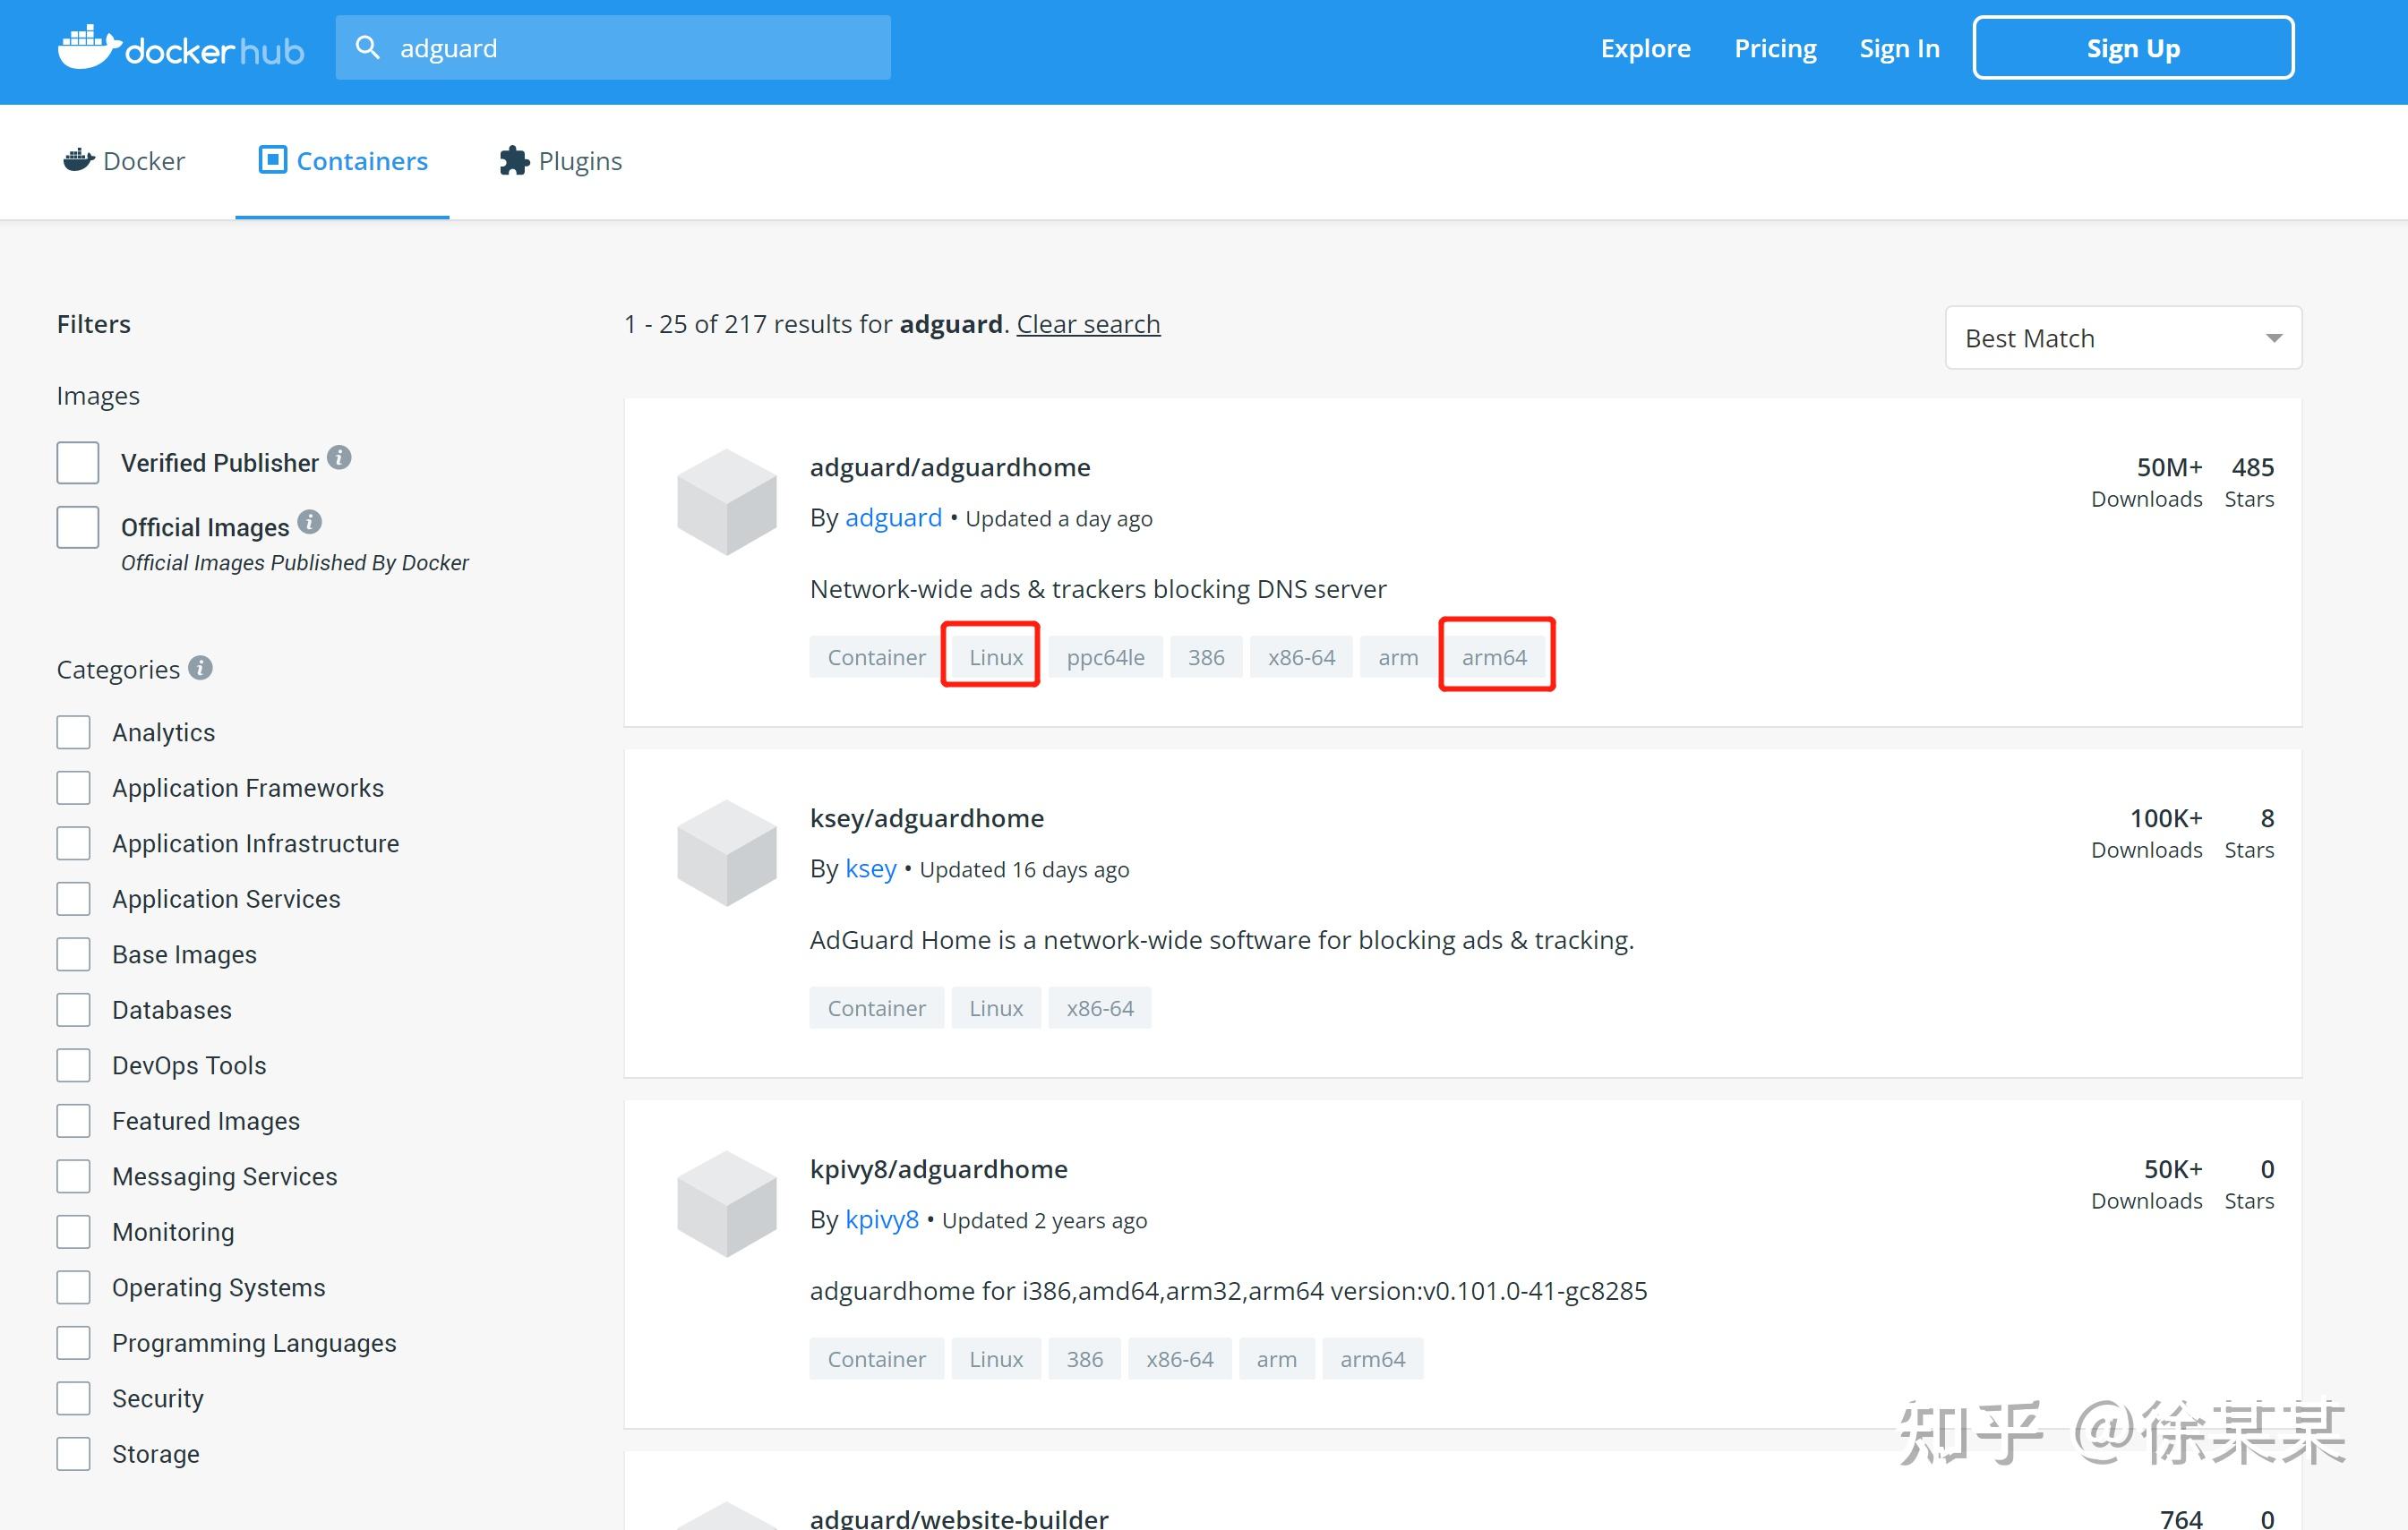The height and width of the screenshot is (1530, 2408).
Task: Click the Containers tab square icon
Action: [x=271, y=160]
